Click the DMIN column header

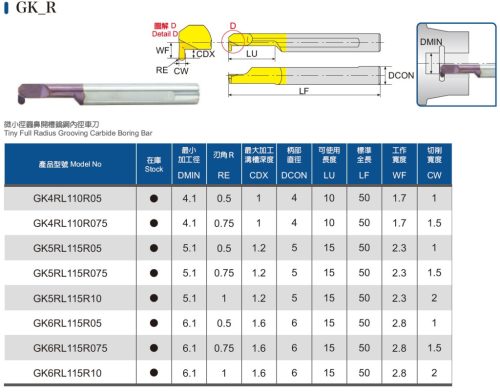tap(189, 164)
